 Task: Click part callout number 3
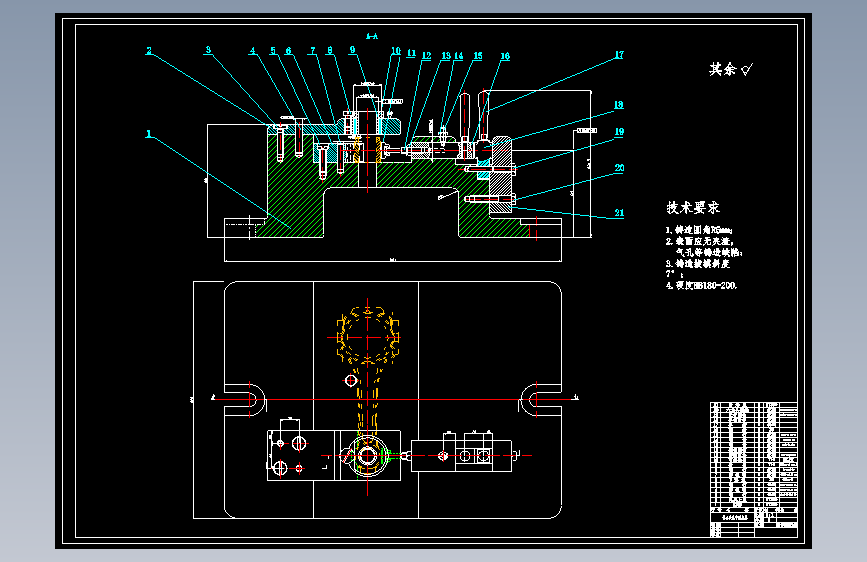[208, 49]
